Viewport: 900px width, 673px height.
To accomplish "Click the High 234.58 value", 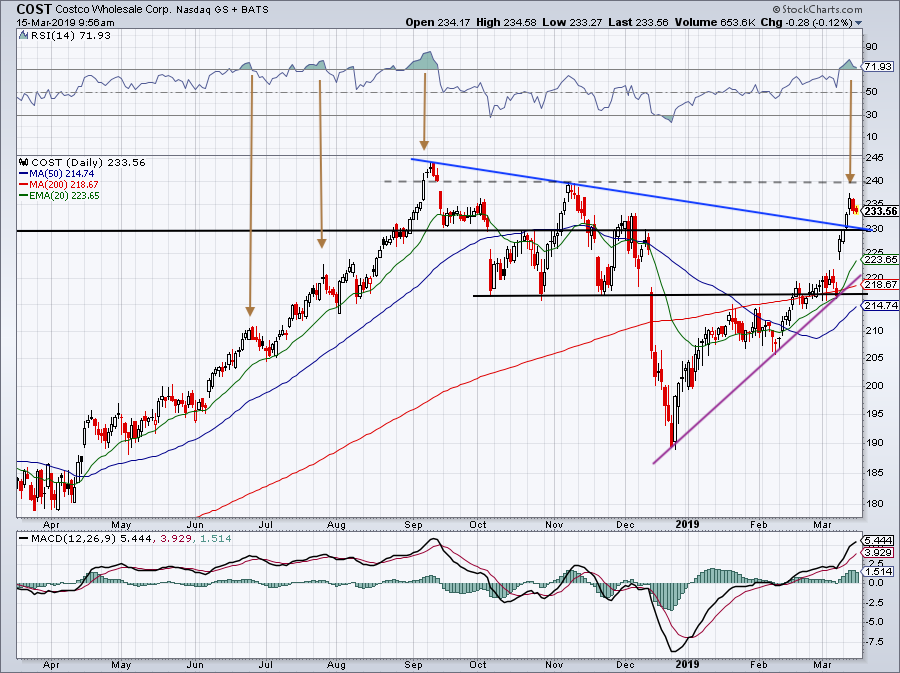I will [x=506, y=22].
